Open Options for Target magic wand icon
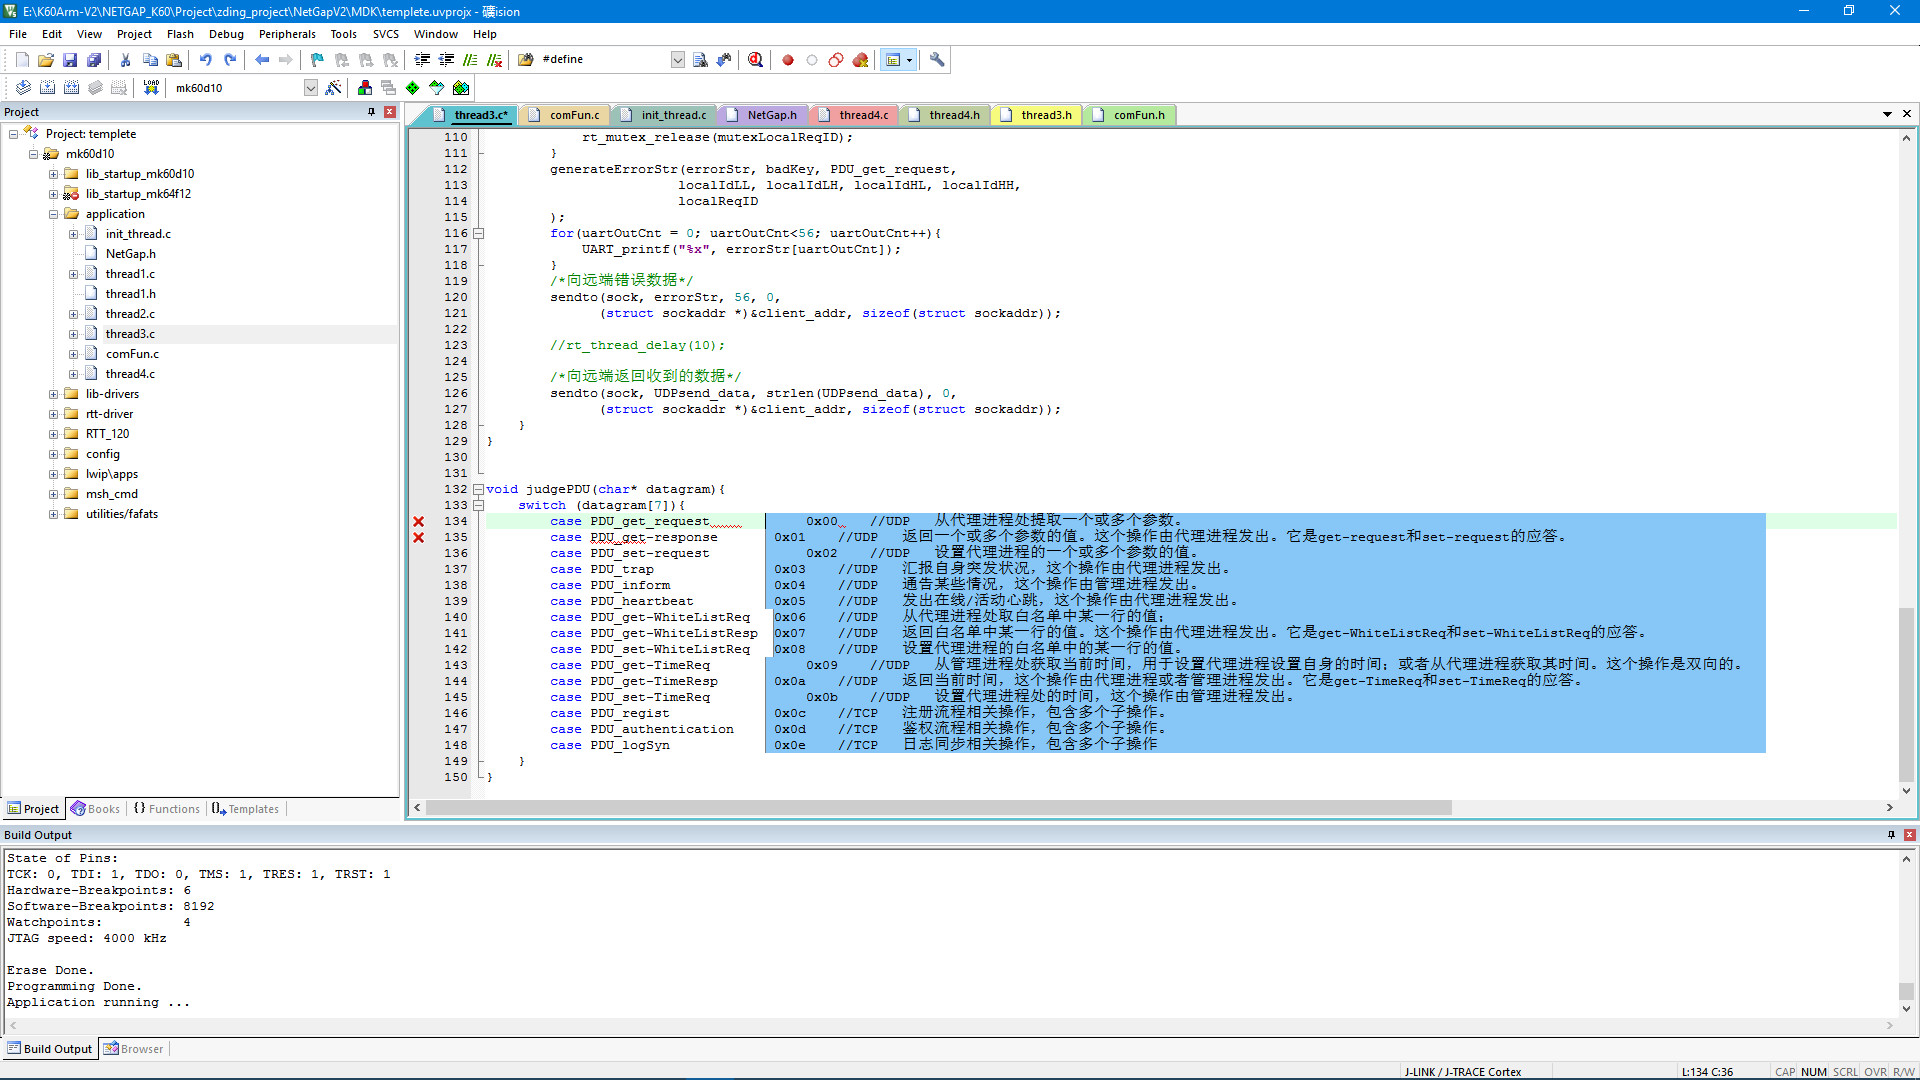This screenshot has height=1080, width=1920. [333, 88]
